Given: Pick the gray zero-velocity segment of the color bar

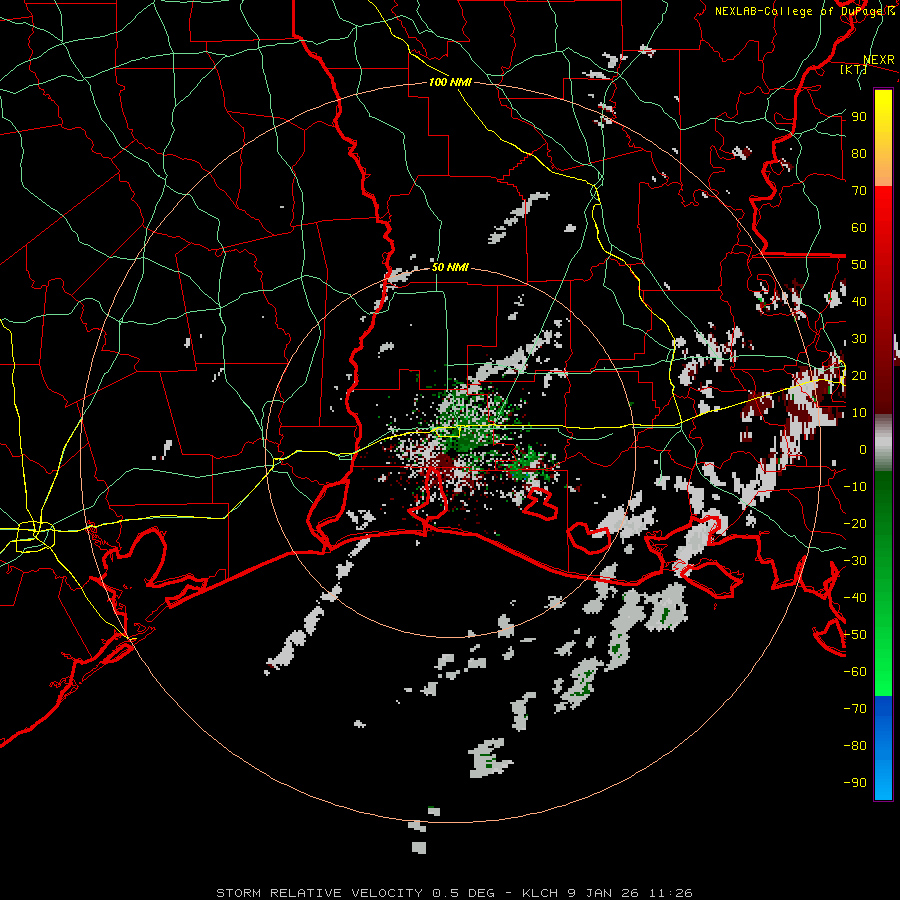Looking at the screenshot, I should (x=883, y=443).
